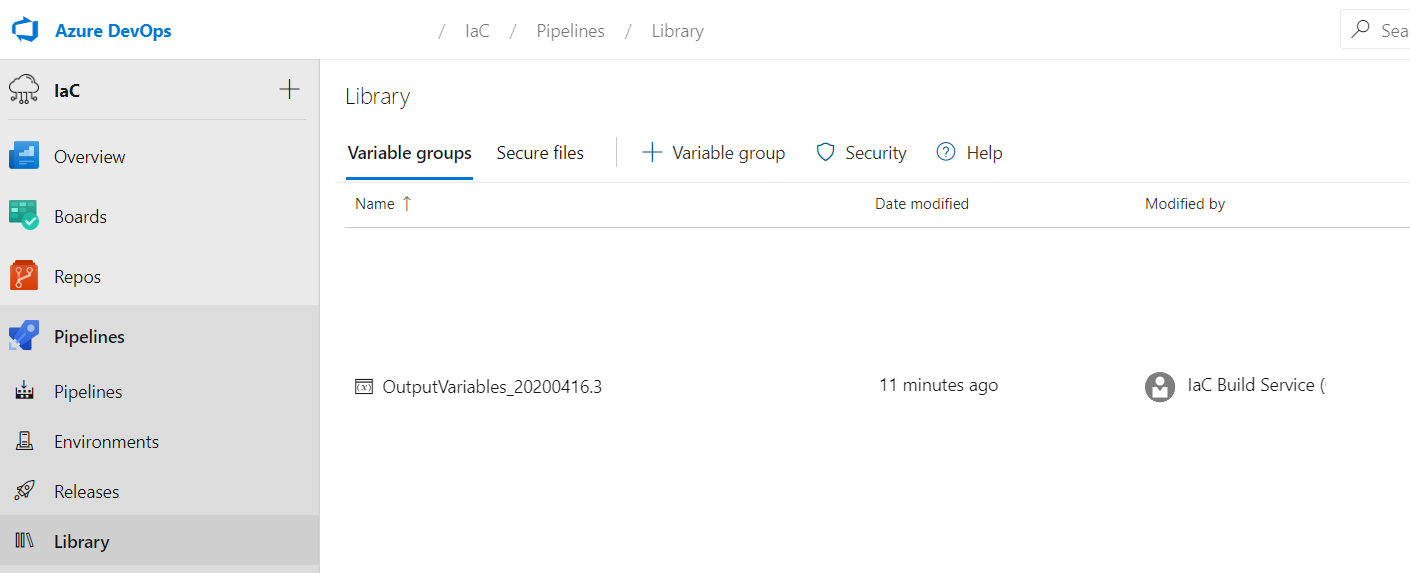Click the Library books icon
The height and width of the screenshot is (573, 1410).
tap(24, 542)
